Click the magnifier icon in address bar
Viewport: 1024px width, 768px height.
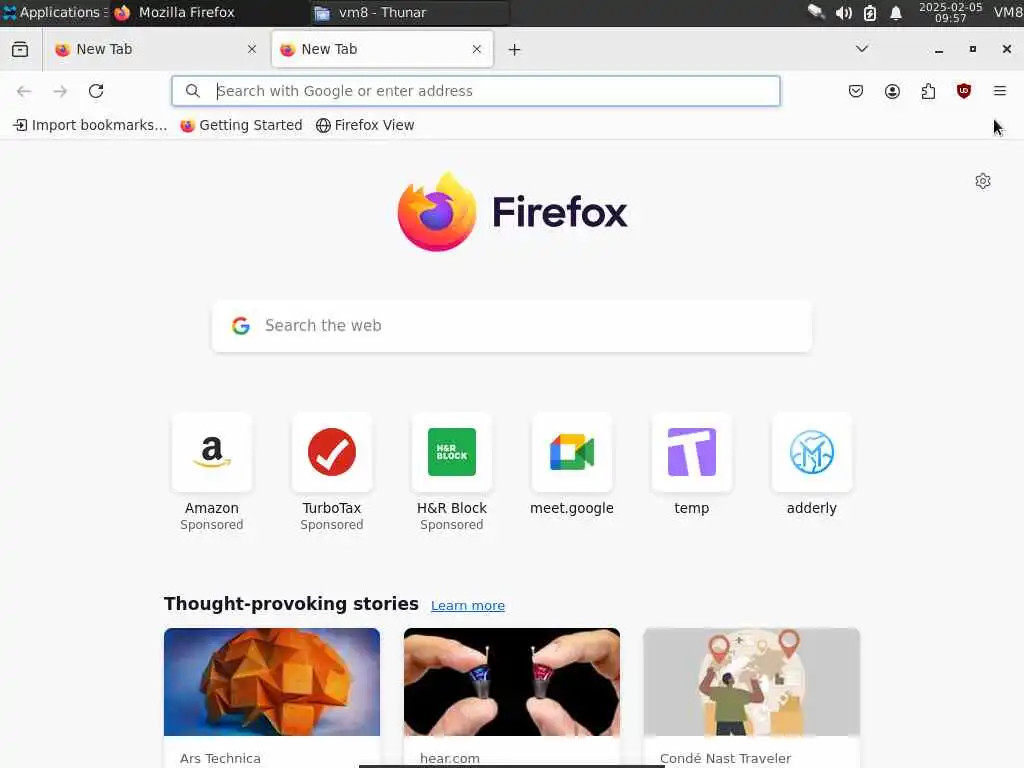pyautogui.click(x=193, y=91)
